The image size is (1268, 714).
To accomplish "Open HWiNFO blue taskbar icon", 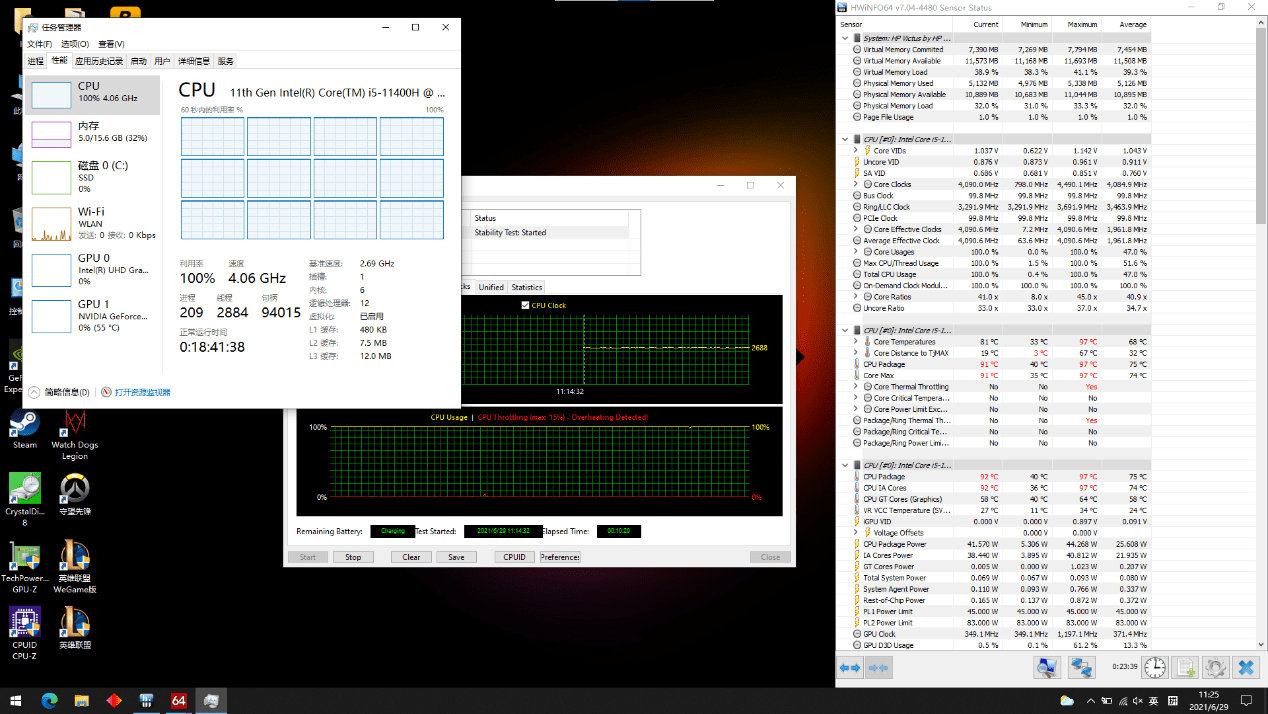I will (147, 700).
